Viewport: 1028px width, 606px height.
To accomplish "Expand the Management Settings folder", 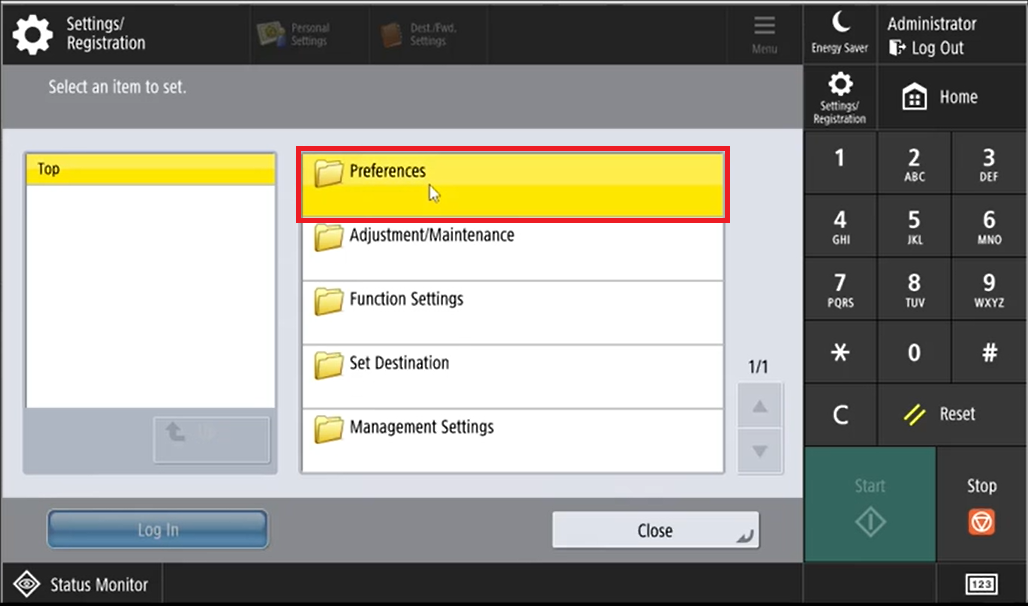I will 512,440.
